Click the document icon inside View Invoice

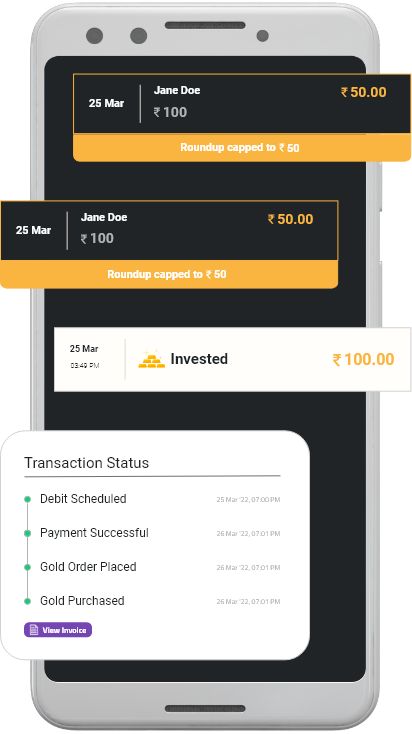[x=34, y=630]
